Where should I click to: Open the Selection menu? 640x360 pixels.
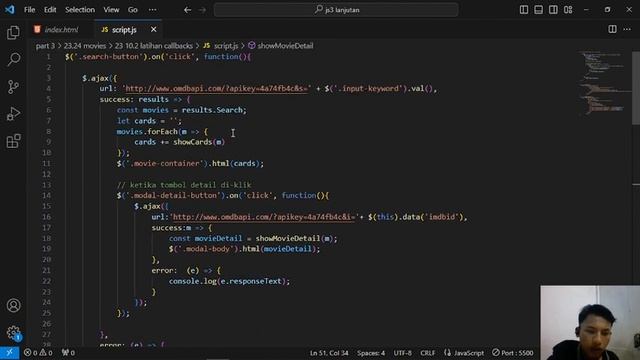pyautogui.click(x=80, y=10)
